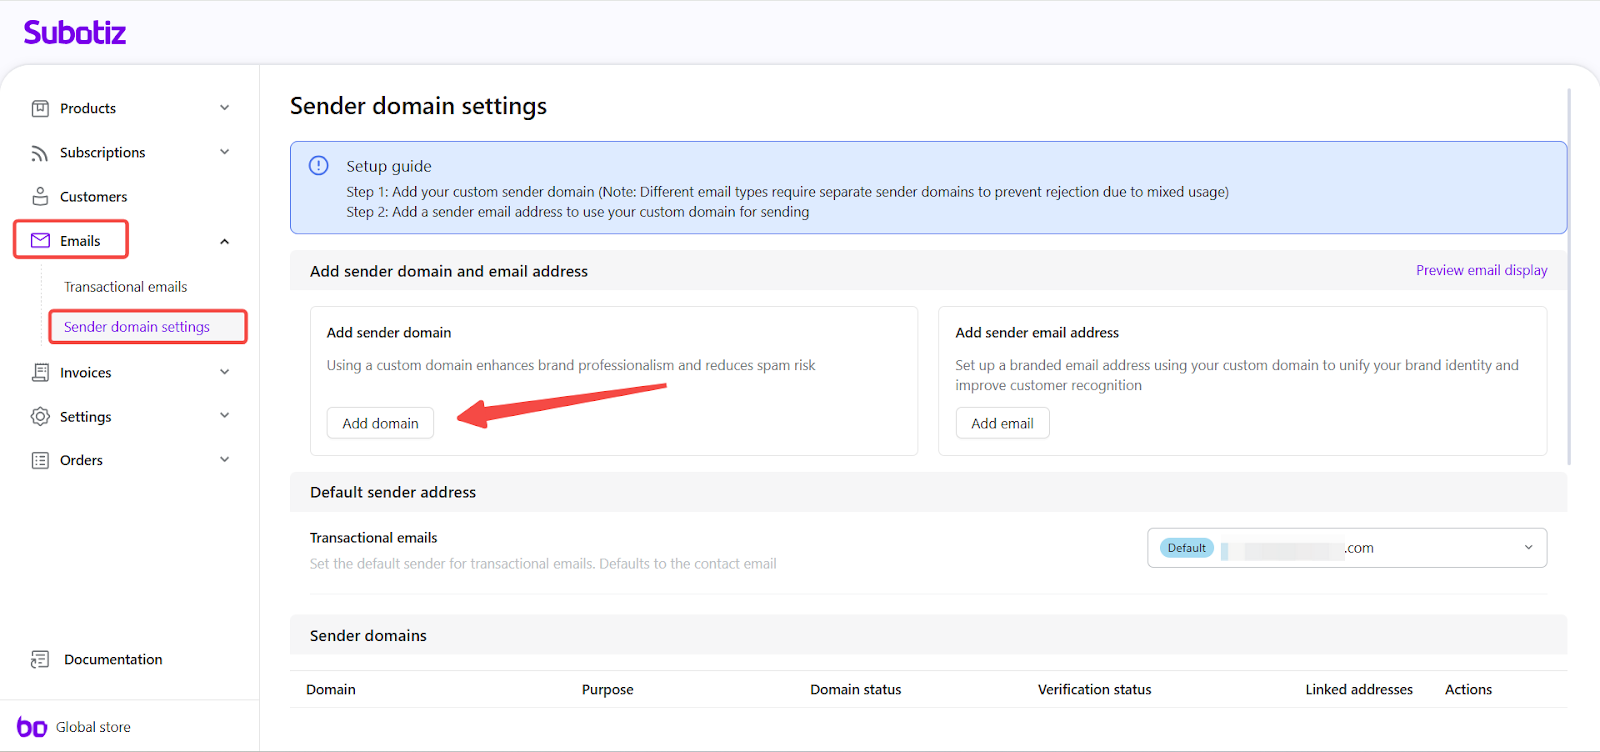Click the Settings gear icon
1600x752 pixels.
40,416
